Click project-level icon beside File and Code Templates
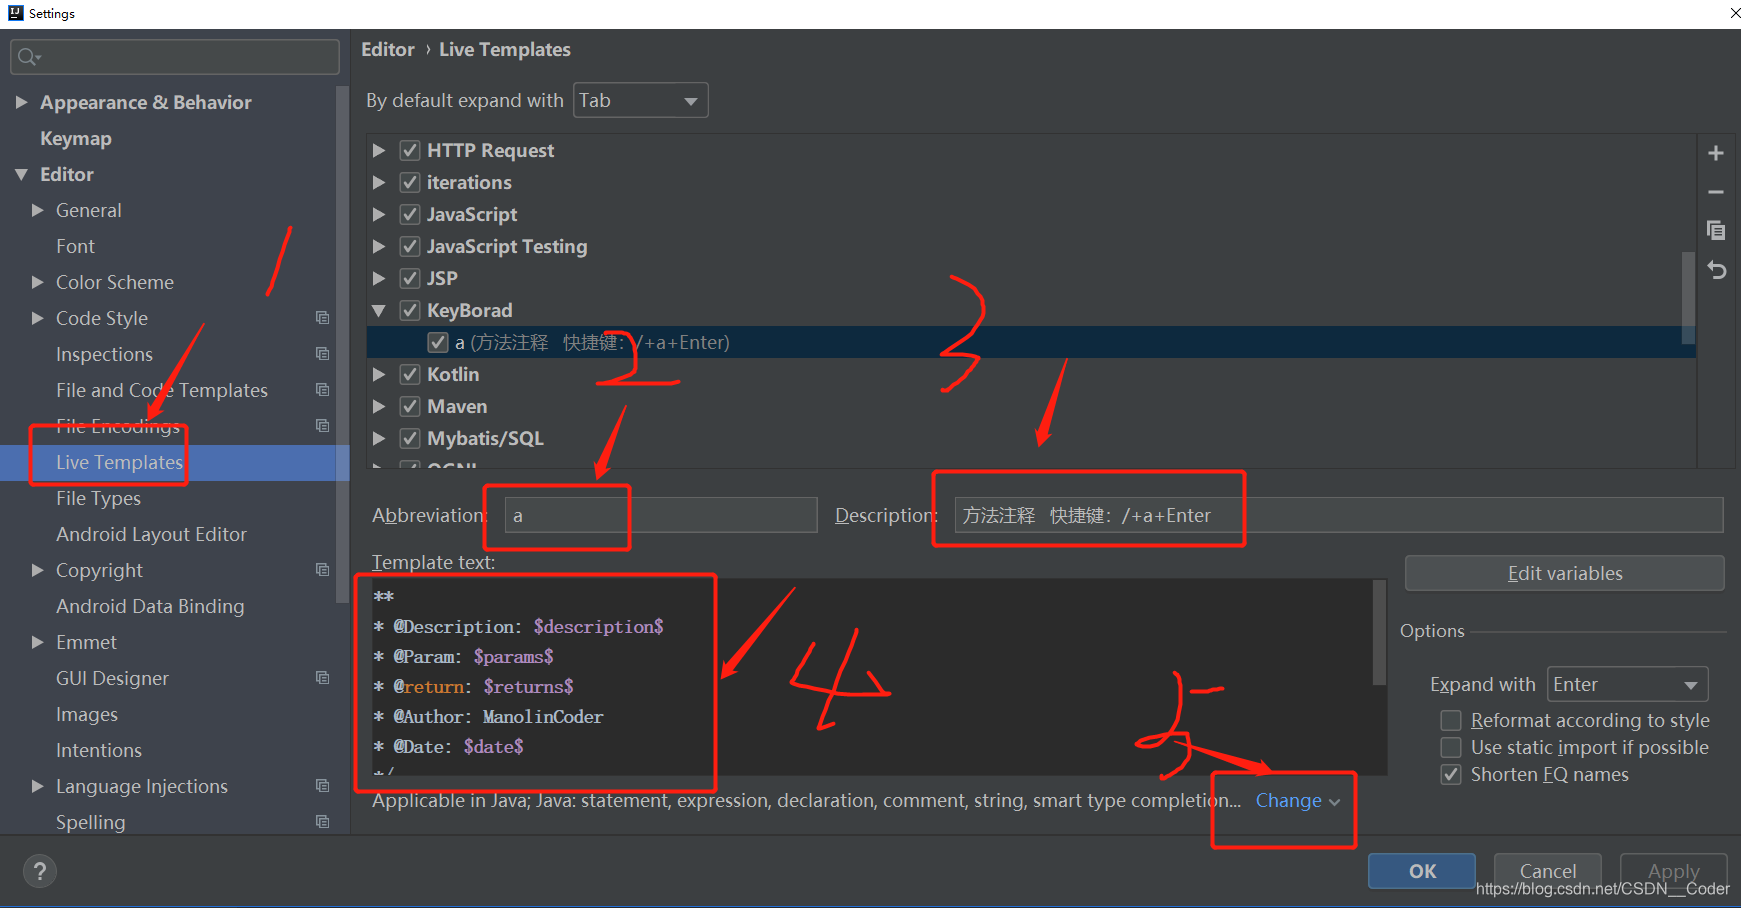The image size is (1741, 908). pos(322,390)
